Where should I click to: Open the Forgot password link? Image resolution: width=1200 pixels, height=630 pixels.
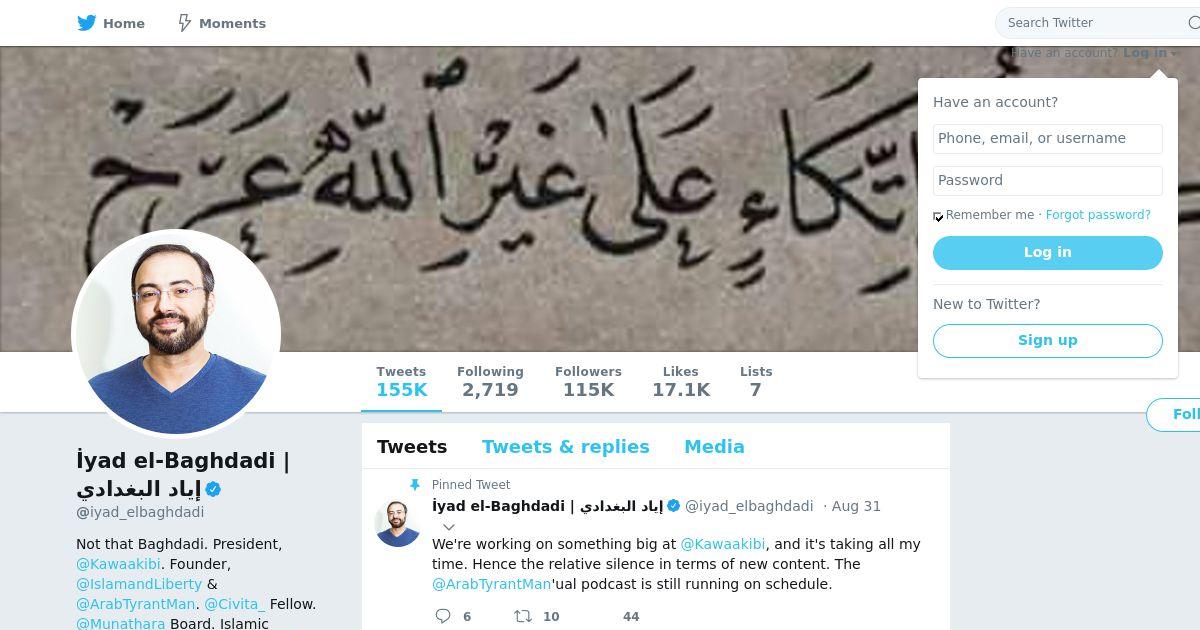1098,215
